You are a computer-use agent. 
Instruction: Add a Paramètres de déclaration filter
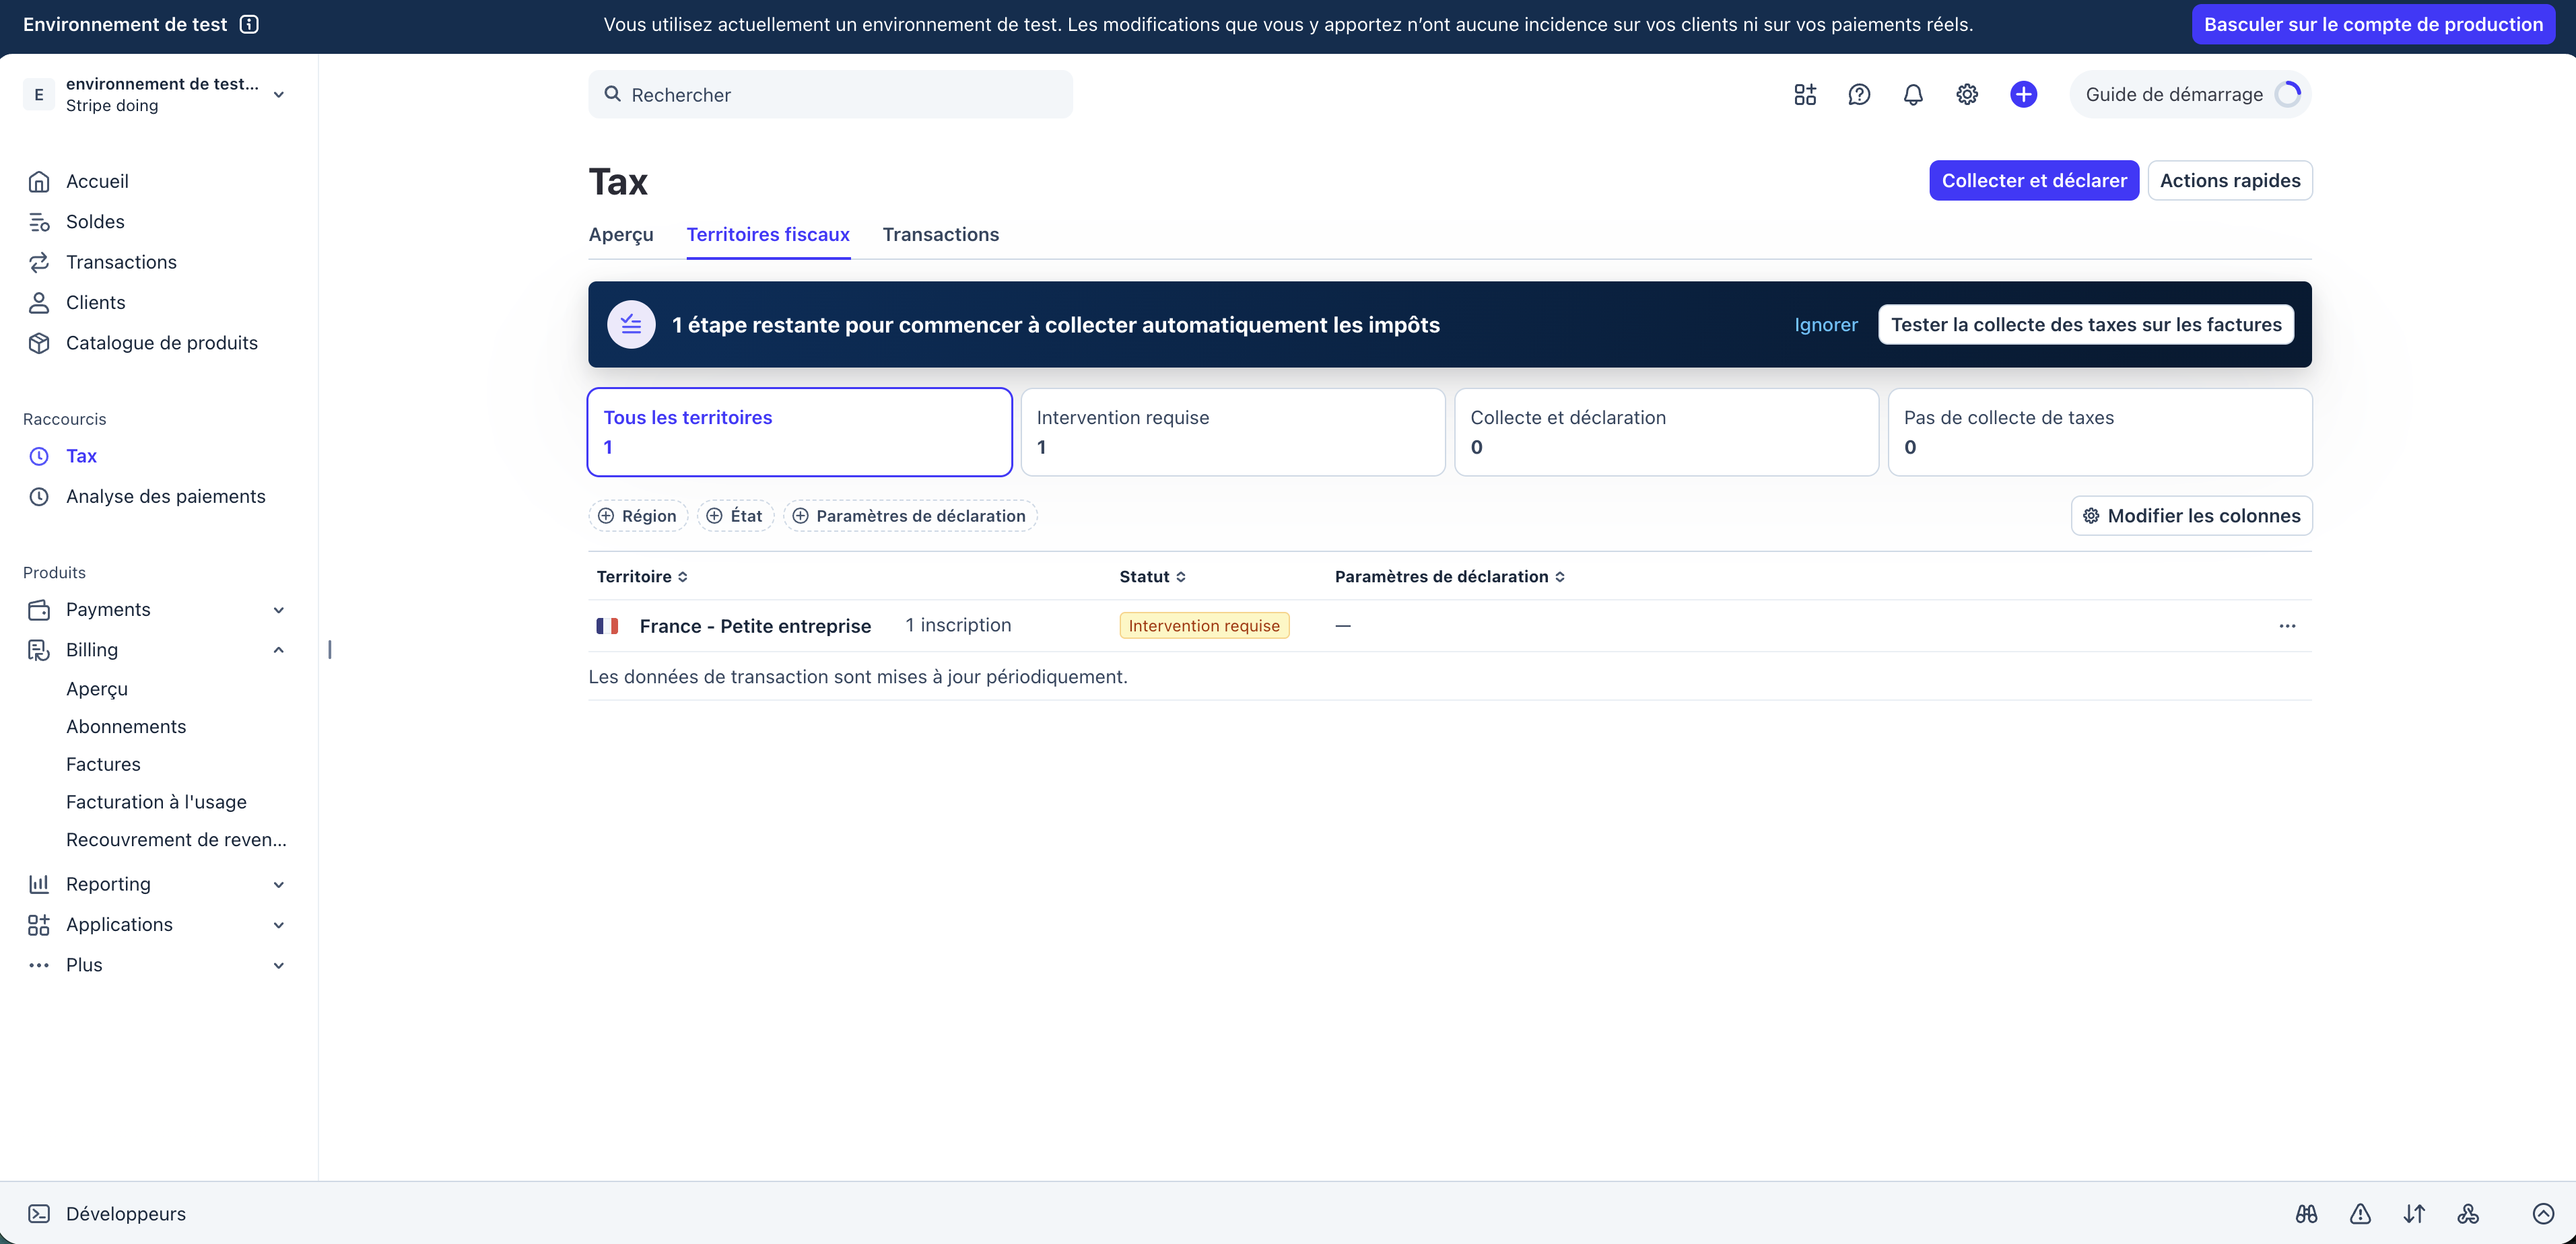[x=910, y=516]
